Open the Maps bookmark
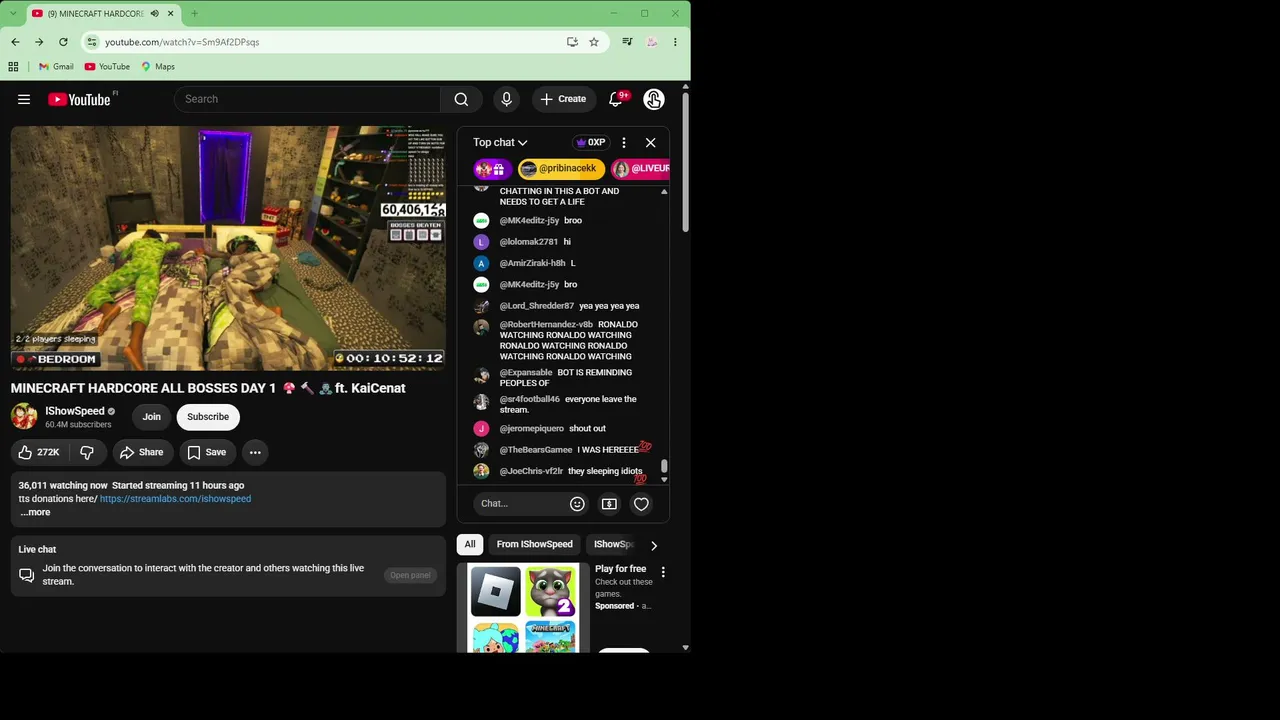The height and width of the screenshot is (720, 1280). [x=158, y=67]
